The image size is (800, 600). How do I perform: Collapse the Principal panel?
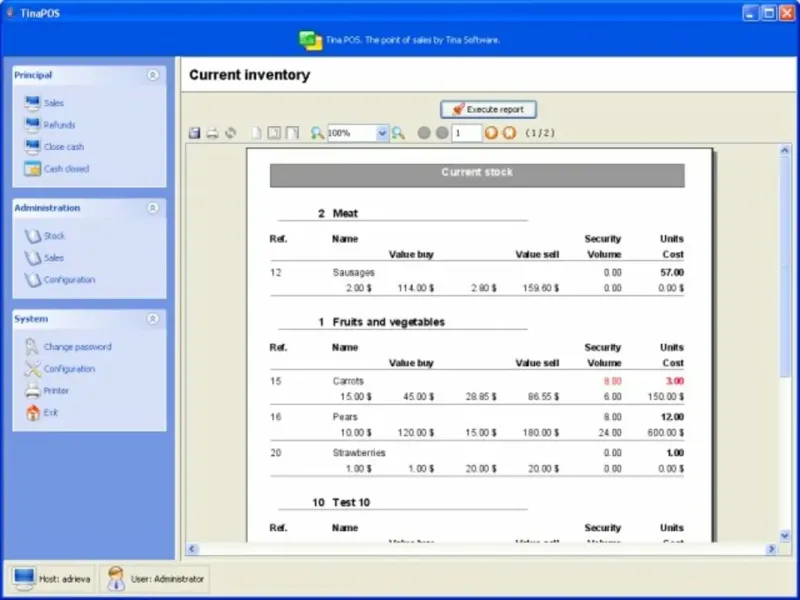152,75
